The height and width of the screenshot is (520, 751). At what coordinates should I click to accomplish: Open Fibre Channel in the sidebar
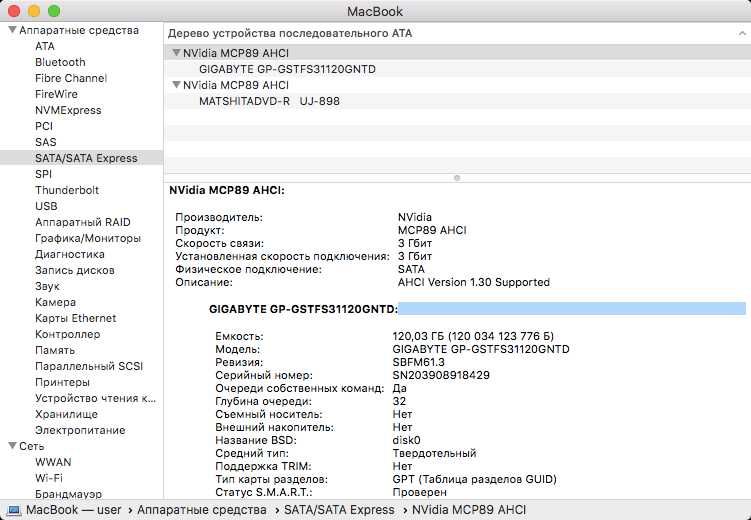coord(71,78)
